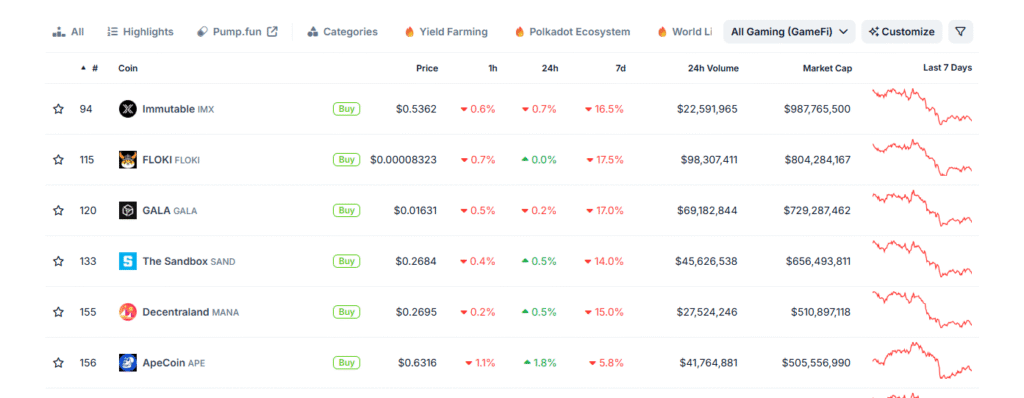The width and height of the screenshot is (1024, 398).
Task: Star Immutable to add to watchlist
Action: [x=58, y=109]
